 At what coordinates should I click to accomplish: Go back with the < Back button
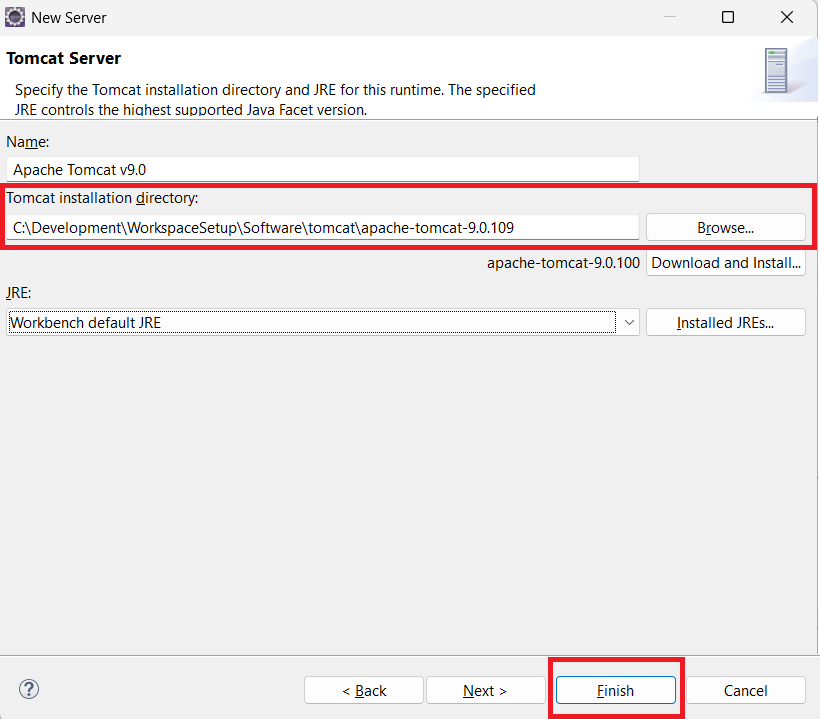coord(364,690)
